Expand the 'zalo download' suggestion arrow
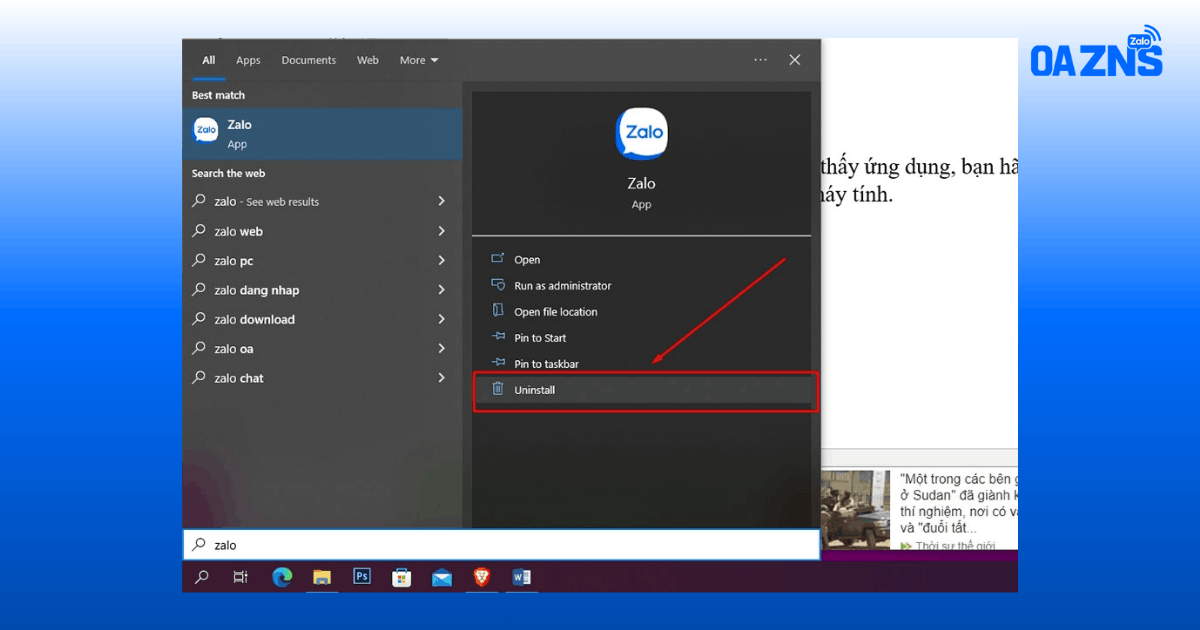 [441, 319]
